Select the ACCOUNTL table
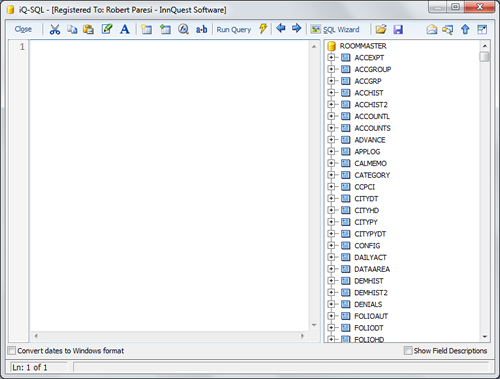 tap(372, 116)
